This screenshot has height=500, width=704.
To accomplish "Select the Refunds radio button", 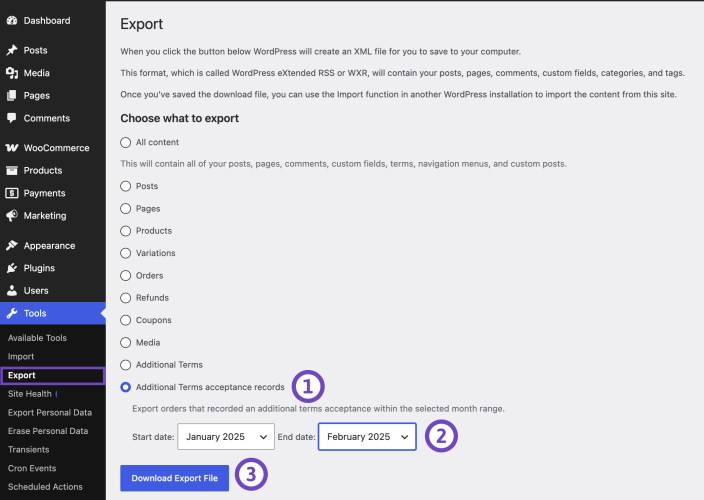I will [x=126, y=298].
